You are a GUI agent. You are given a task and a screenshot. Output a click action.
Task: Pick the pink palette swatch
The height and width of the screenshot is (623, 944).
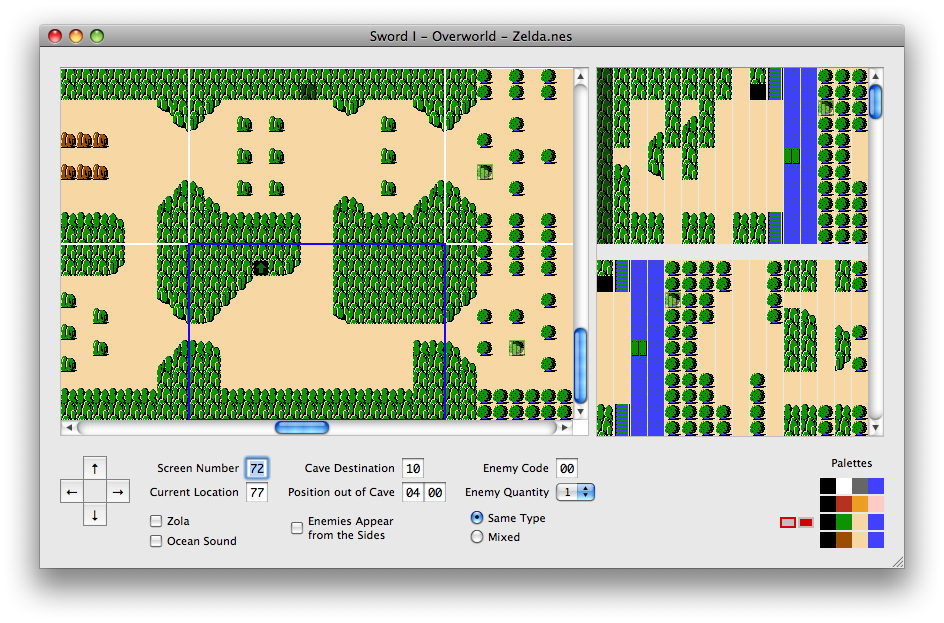coord(876,504)
